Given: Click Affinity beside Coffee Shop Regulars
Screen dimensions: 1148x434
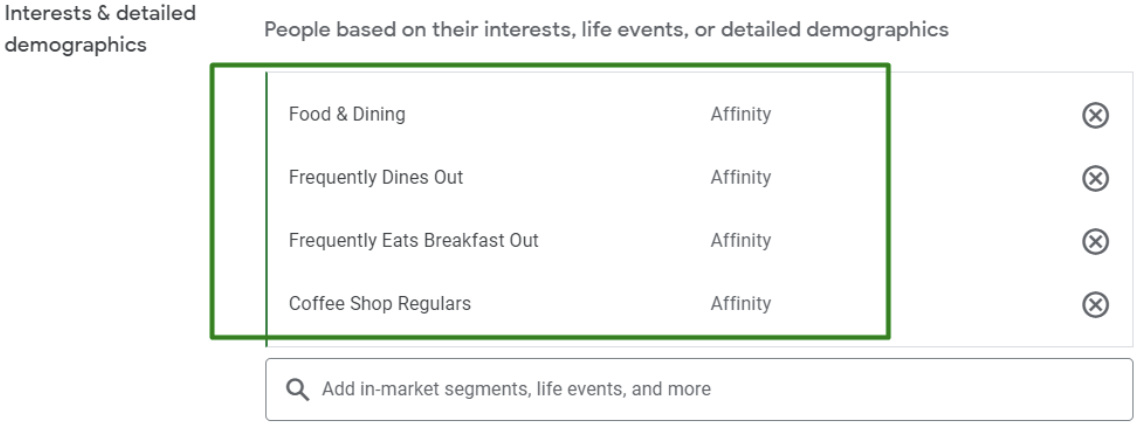Looking at the screenshot, I should pyautogui.click(x=740, y=304).
